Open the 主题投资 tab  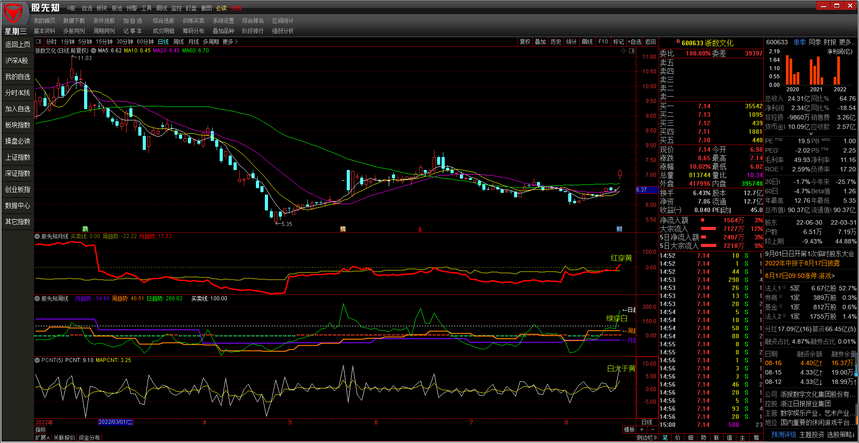[x=811, y=435]
